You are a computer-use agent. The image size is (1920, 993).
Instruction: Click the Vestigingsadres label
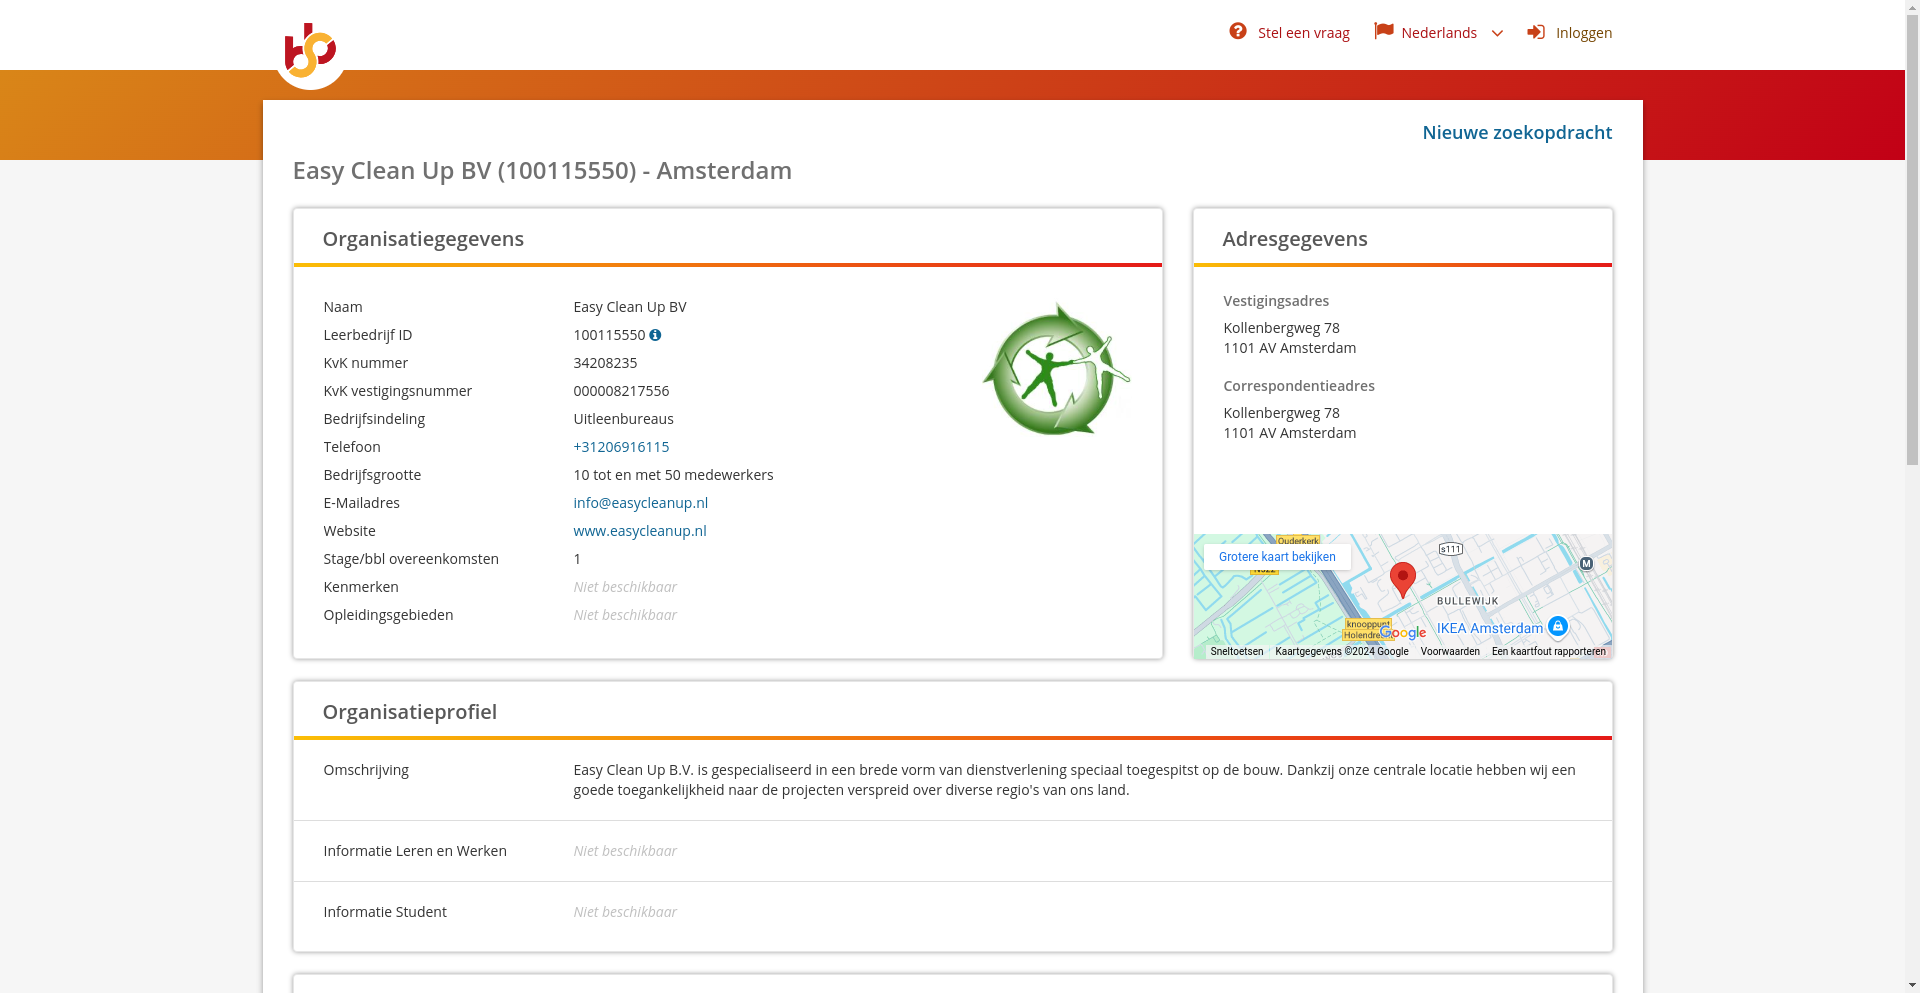click(x=1276, y=301)
